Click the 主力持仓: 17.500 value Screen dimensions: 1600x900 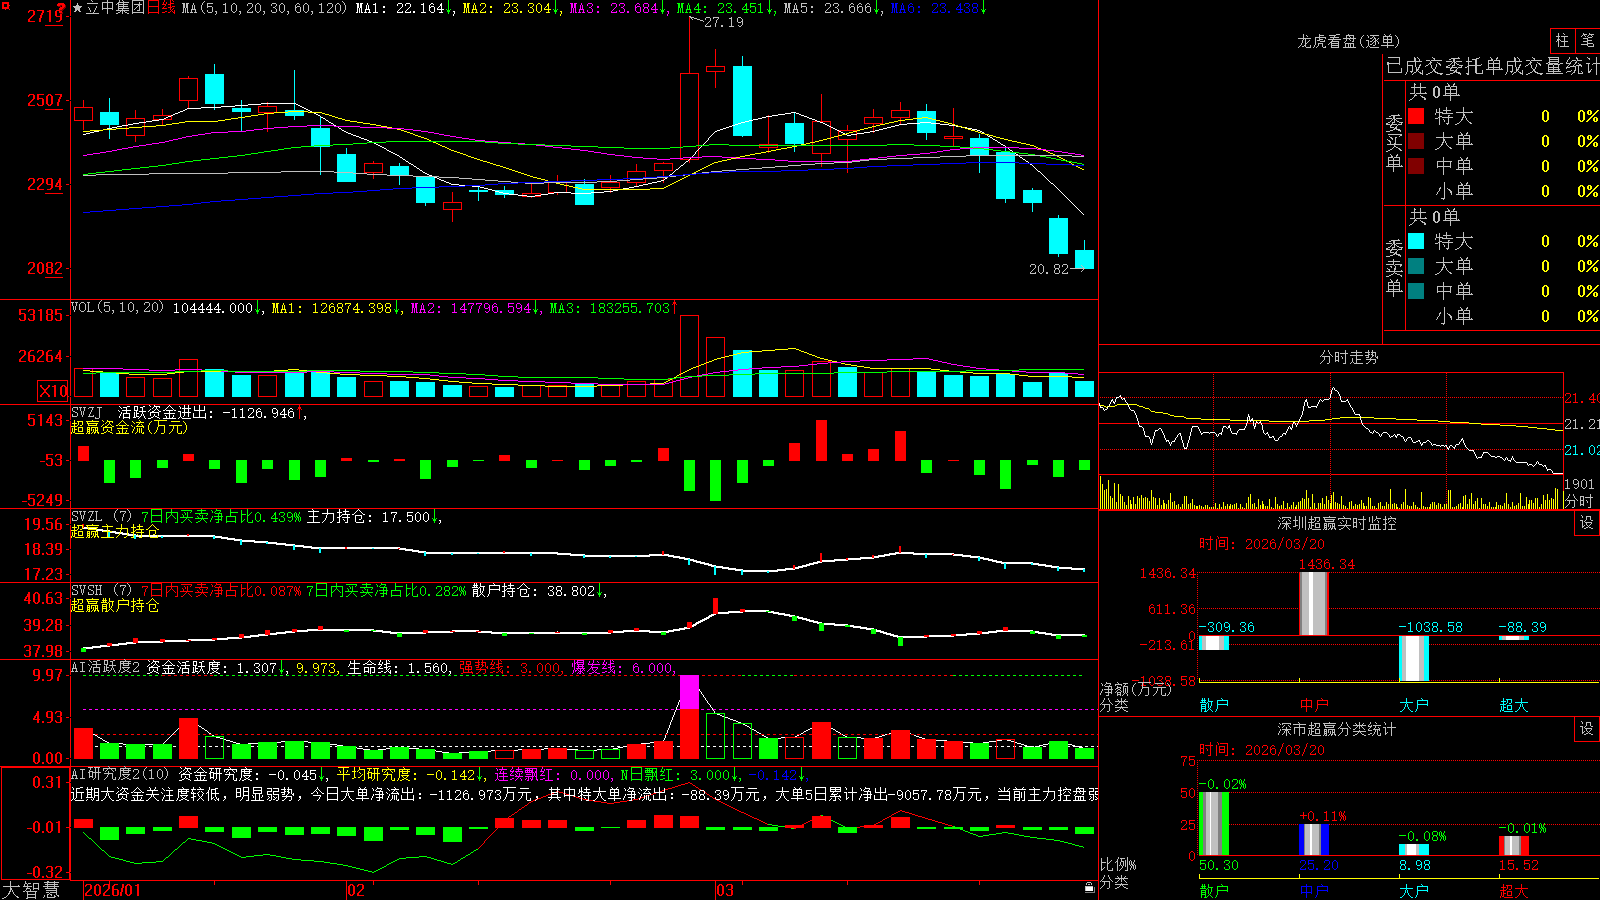tap(372, 517)
